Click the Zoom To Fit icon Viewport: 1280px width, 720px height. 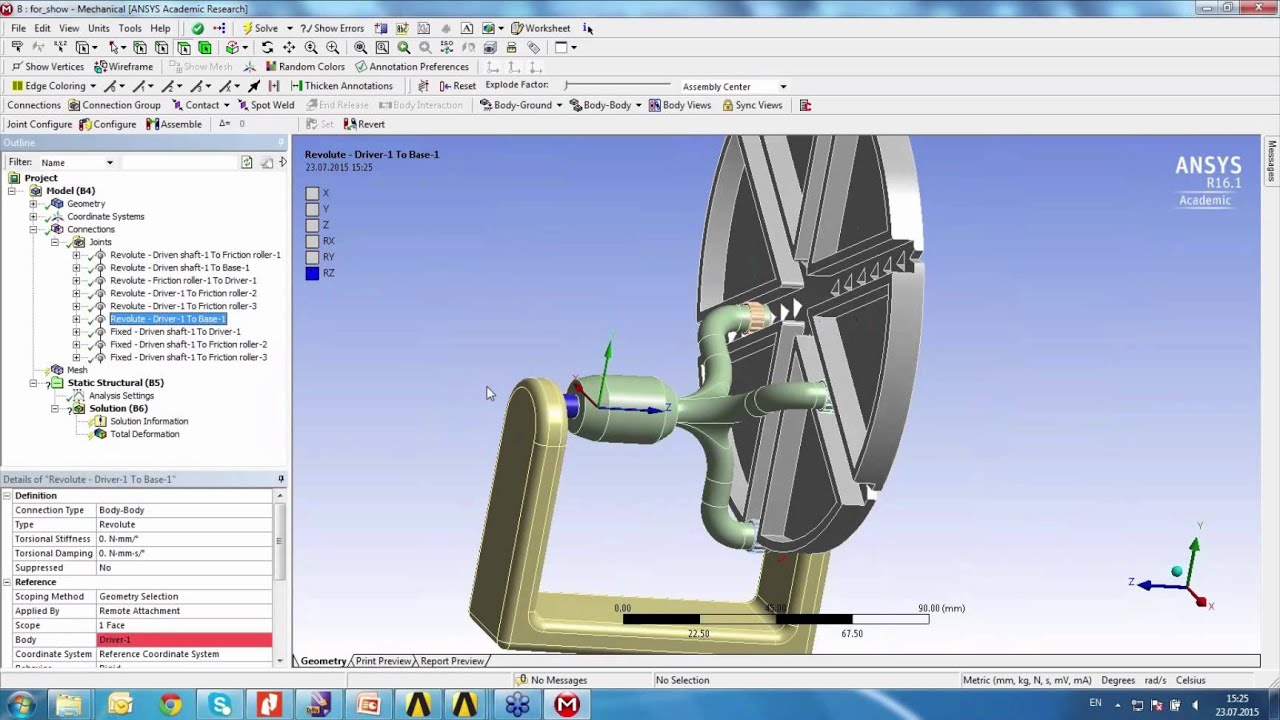tap(360, 47)
